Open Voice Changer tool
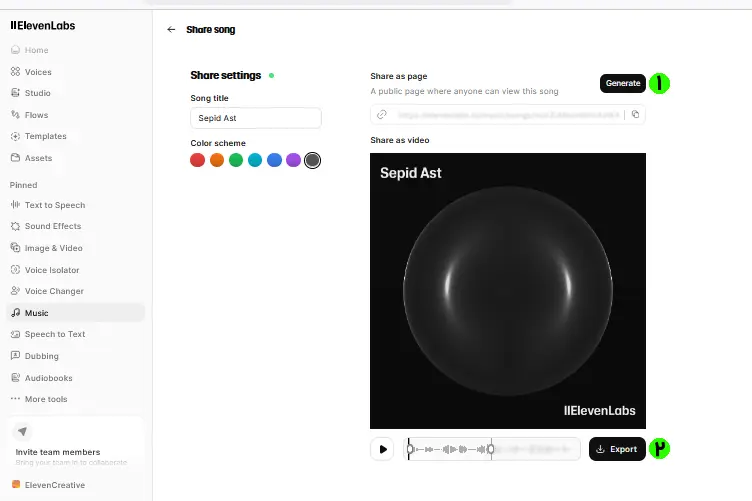Image resolution: width=752 pixels, height=501 pixels. (x=54, y=291)
